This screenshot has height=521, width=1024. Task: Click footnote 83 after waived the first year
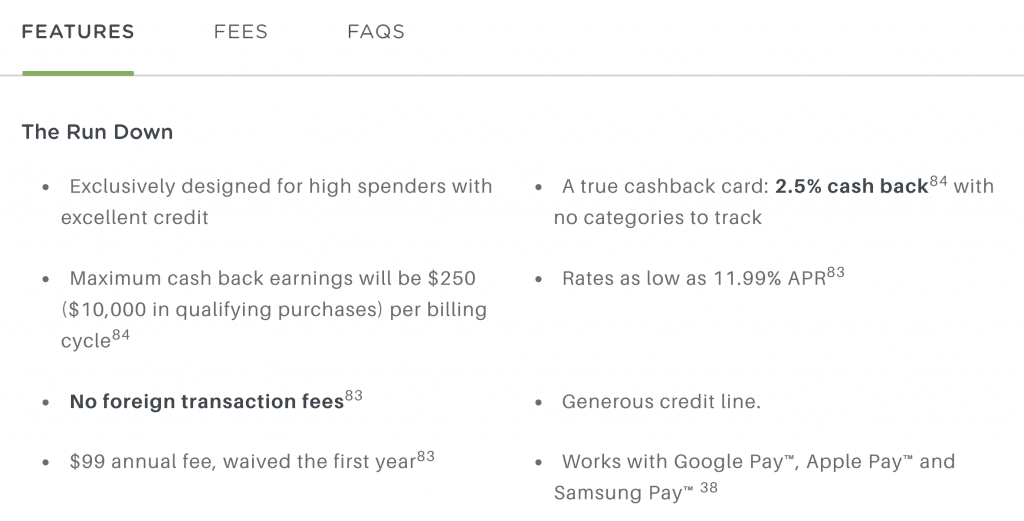pos(425,456)
